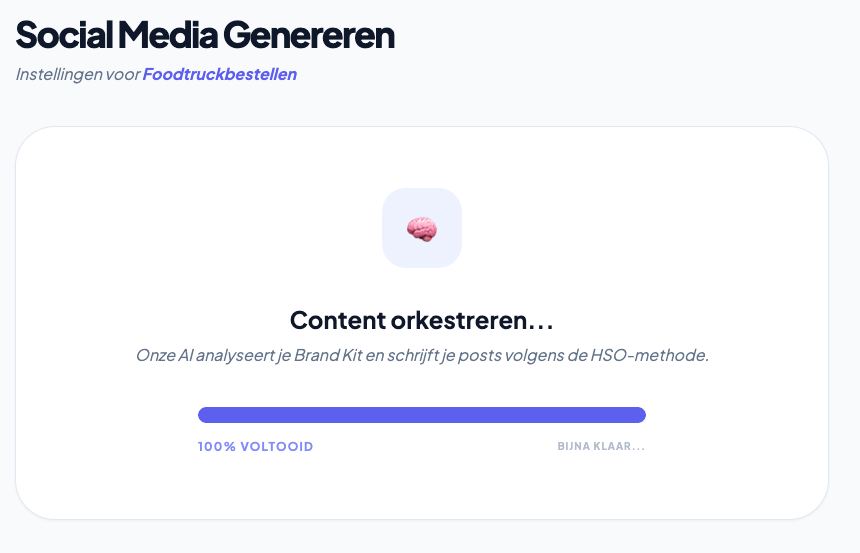The image size is (860, 553).
Task: Click the "Instellingen voor" subtitle text
Action: 77,74
